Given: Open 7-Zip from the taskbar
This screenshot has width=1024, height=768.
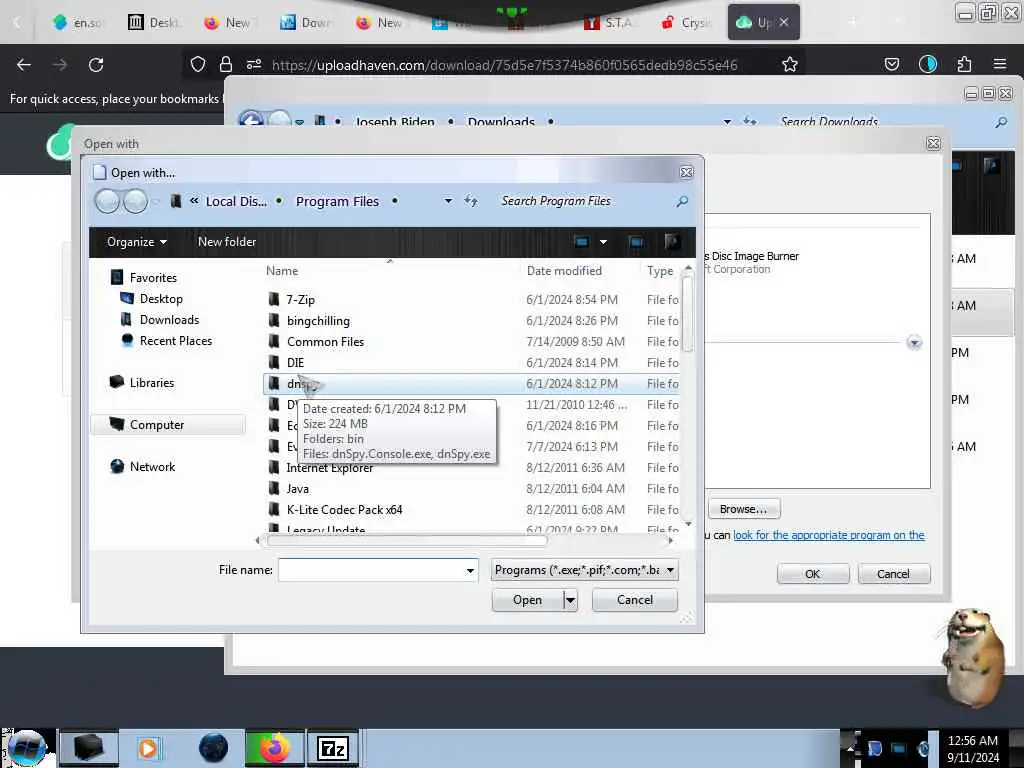Looking at the screenshot, I should point(333,748).
